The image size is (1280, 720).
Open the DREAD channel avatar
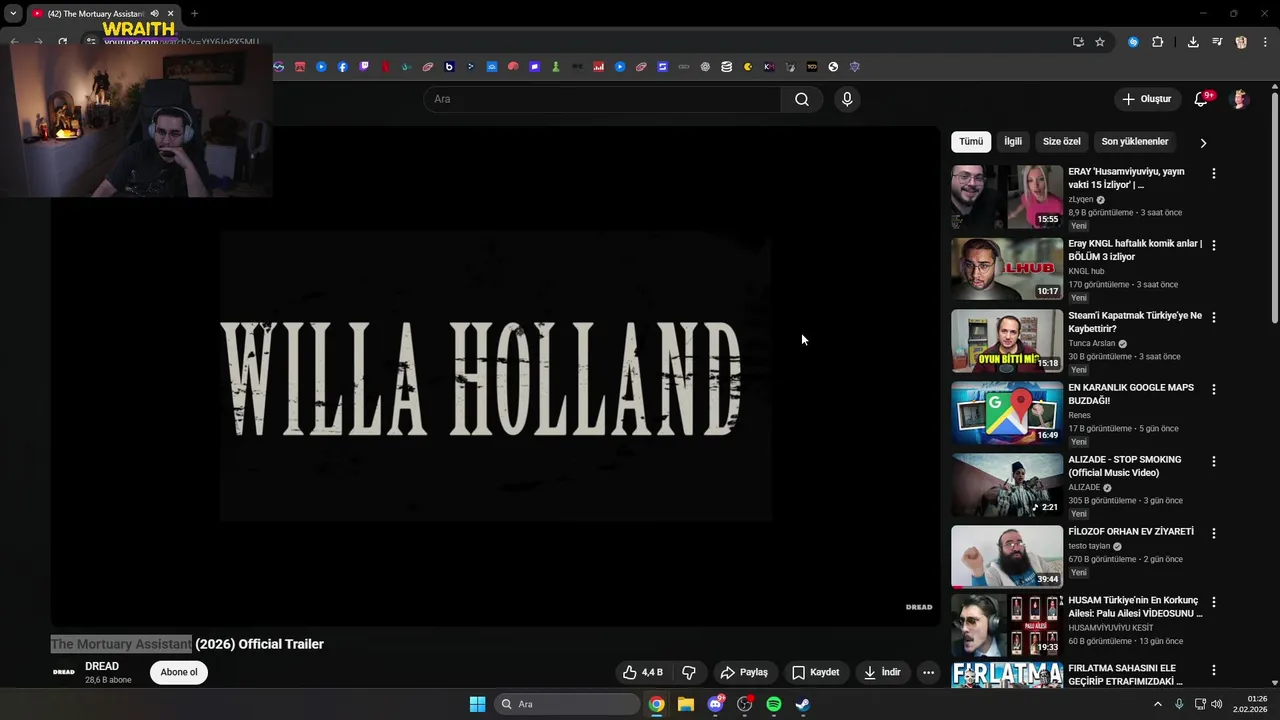click(x=64, y=672)
